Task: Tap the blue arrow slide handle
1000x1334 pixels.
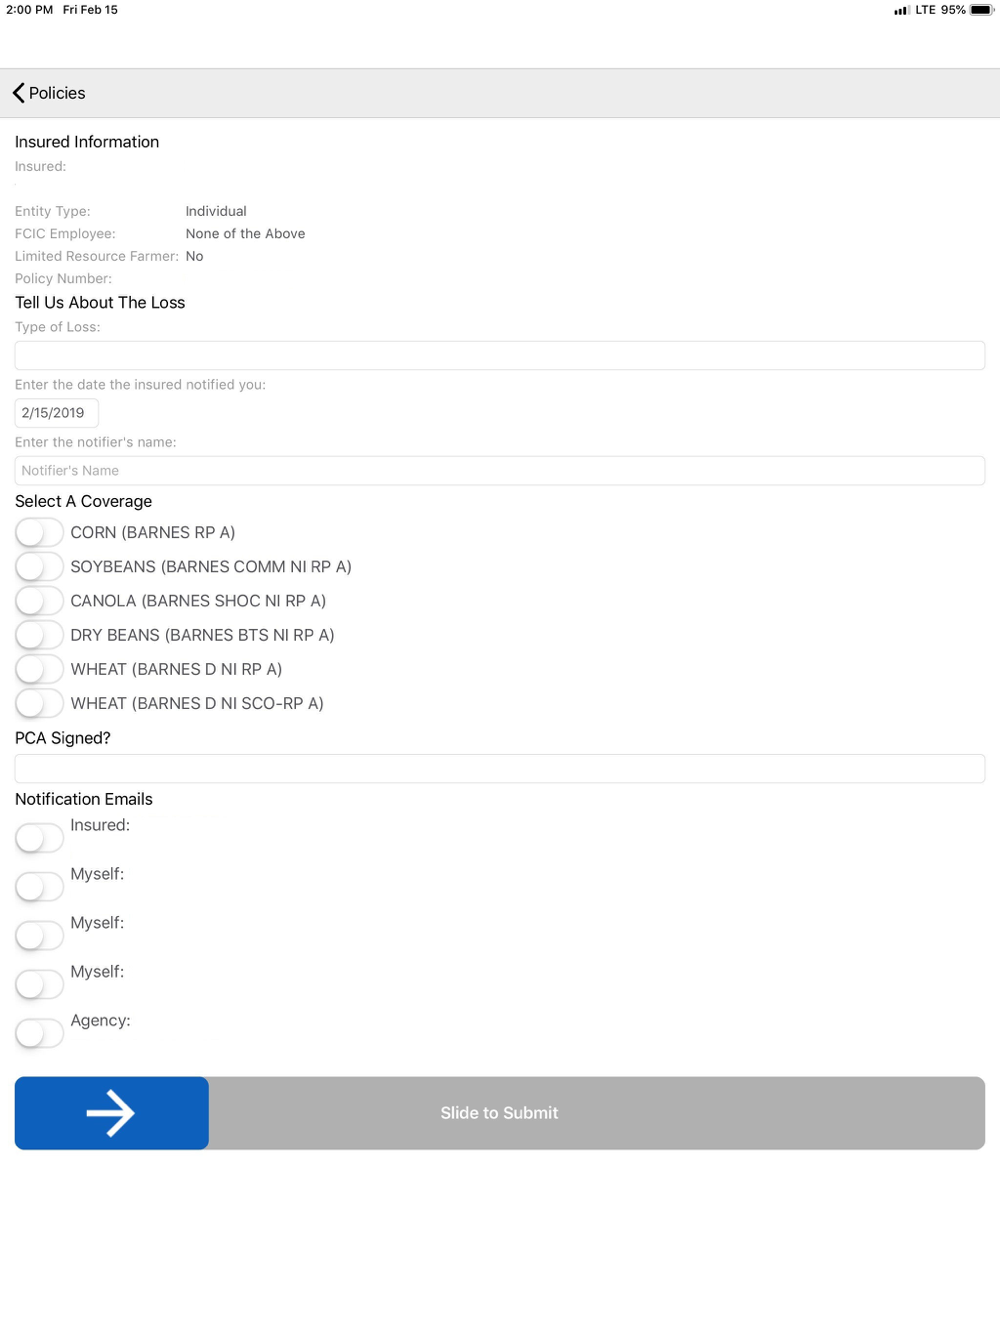Action: pyautogui.click(x=111, y=1113)
